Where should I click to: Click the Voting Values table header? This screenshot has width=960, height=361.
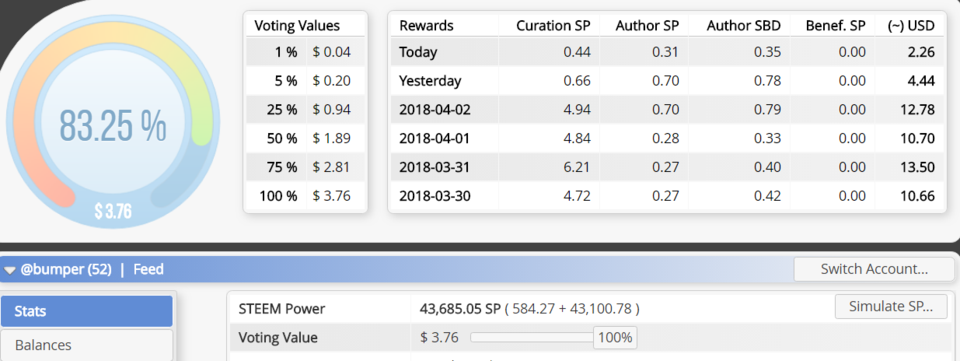(297, 26)
